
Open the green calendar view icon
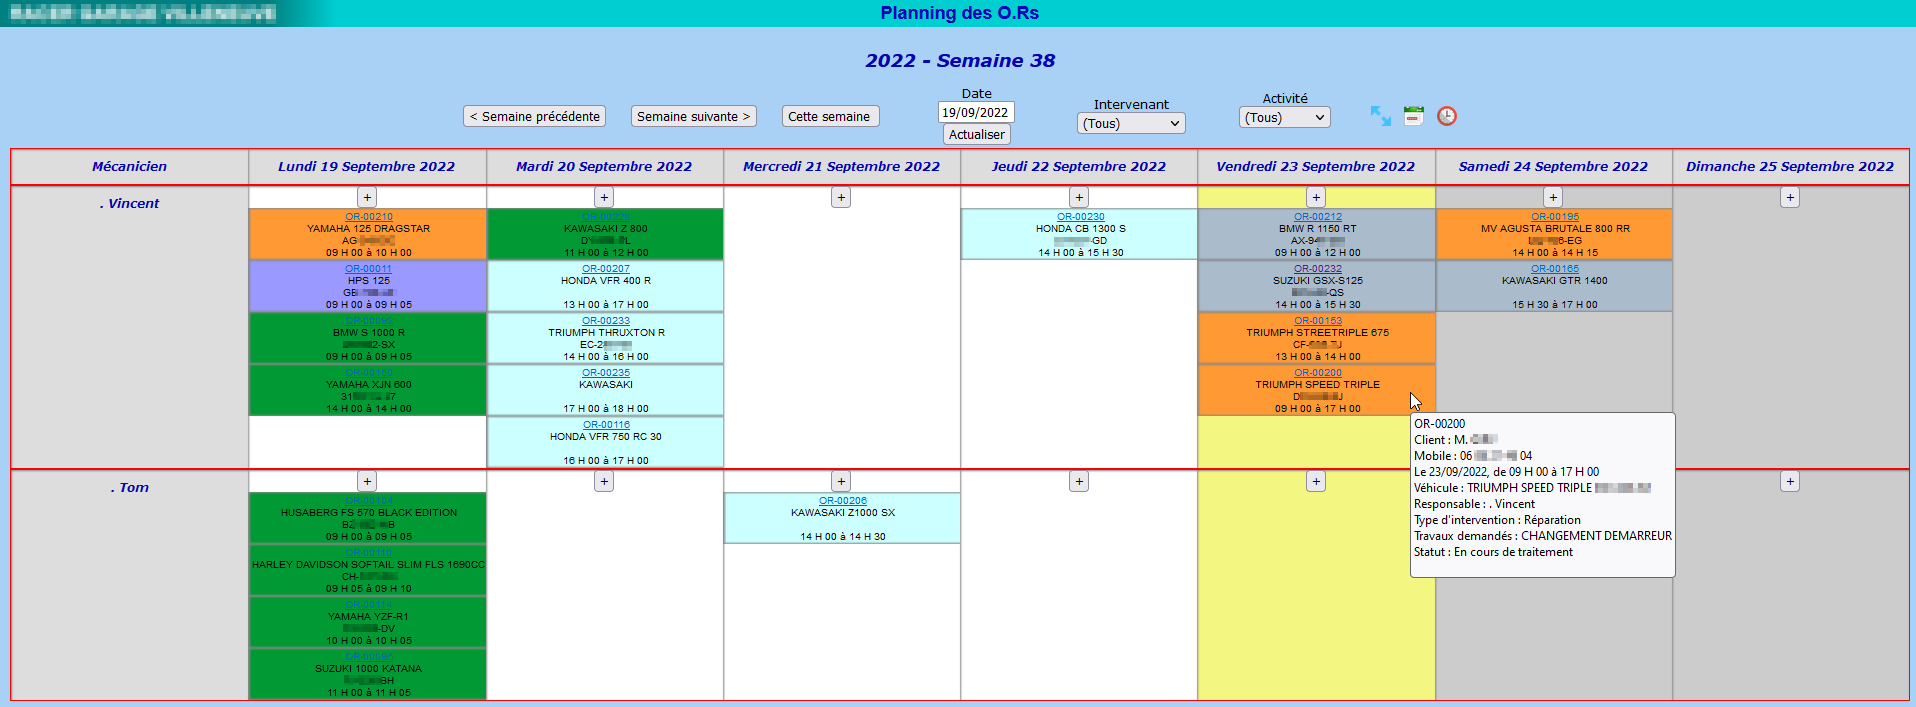(1413, 116)
